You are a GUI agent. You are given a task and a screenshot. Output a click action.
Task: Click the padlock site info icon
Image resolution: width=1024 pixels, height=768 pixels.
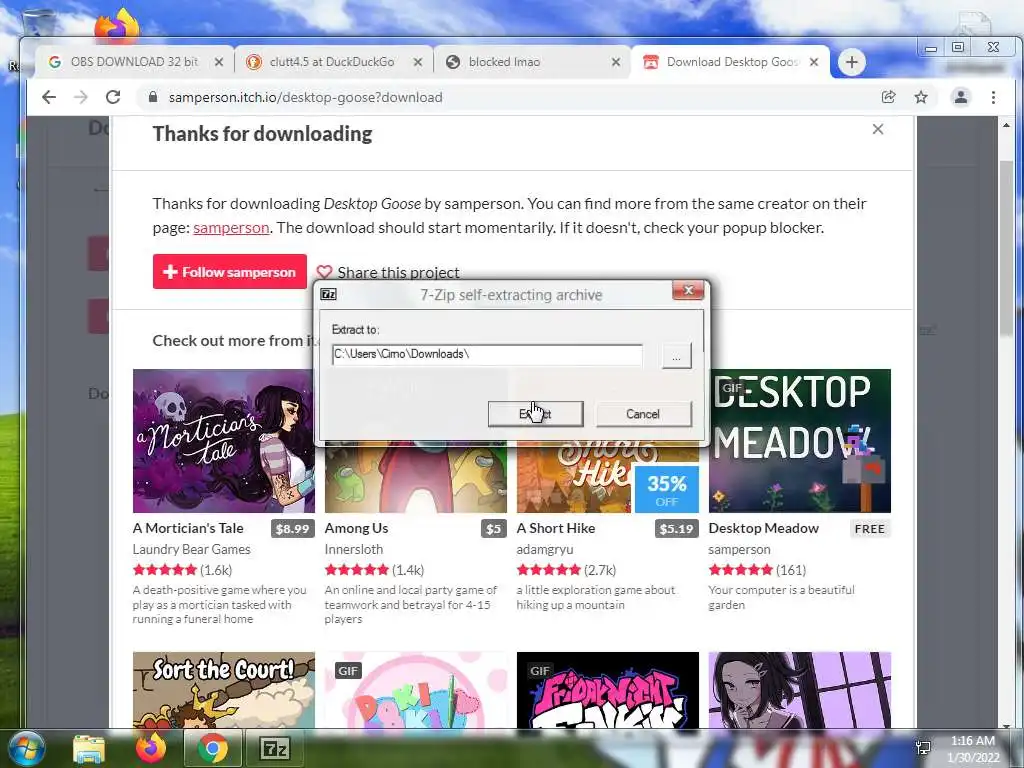(153, 97)
